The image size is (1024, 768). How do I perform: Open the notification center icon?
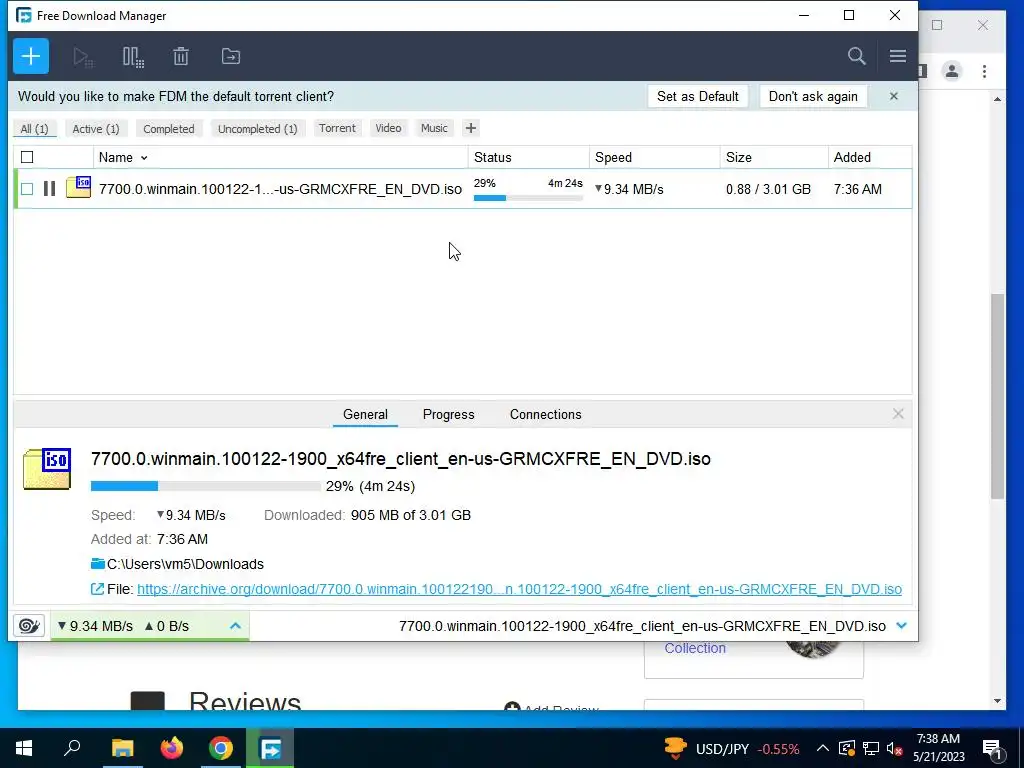click(992, 748)
